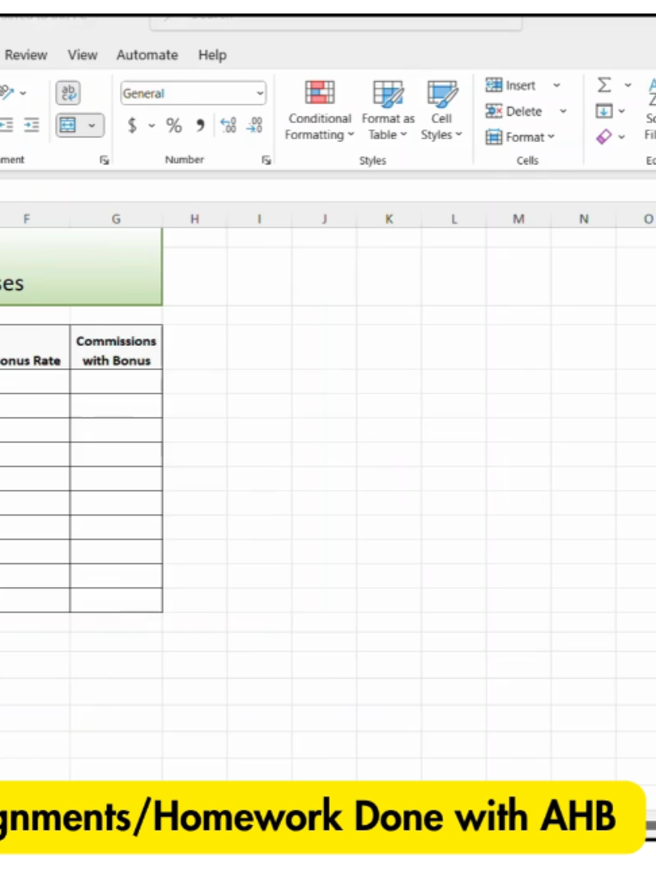Select the "Commissions with Bonus" header cell
The height and width of the screenshot is (874, 656).
click(116, 347)
